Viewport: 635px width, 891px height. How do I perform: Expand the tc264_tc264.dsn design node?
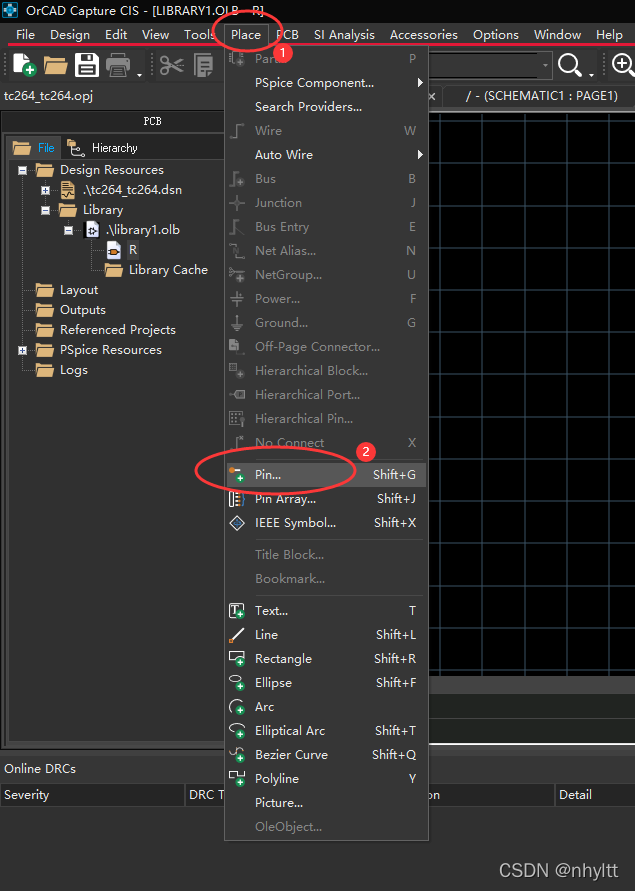(45, 190)
